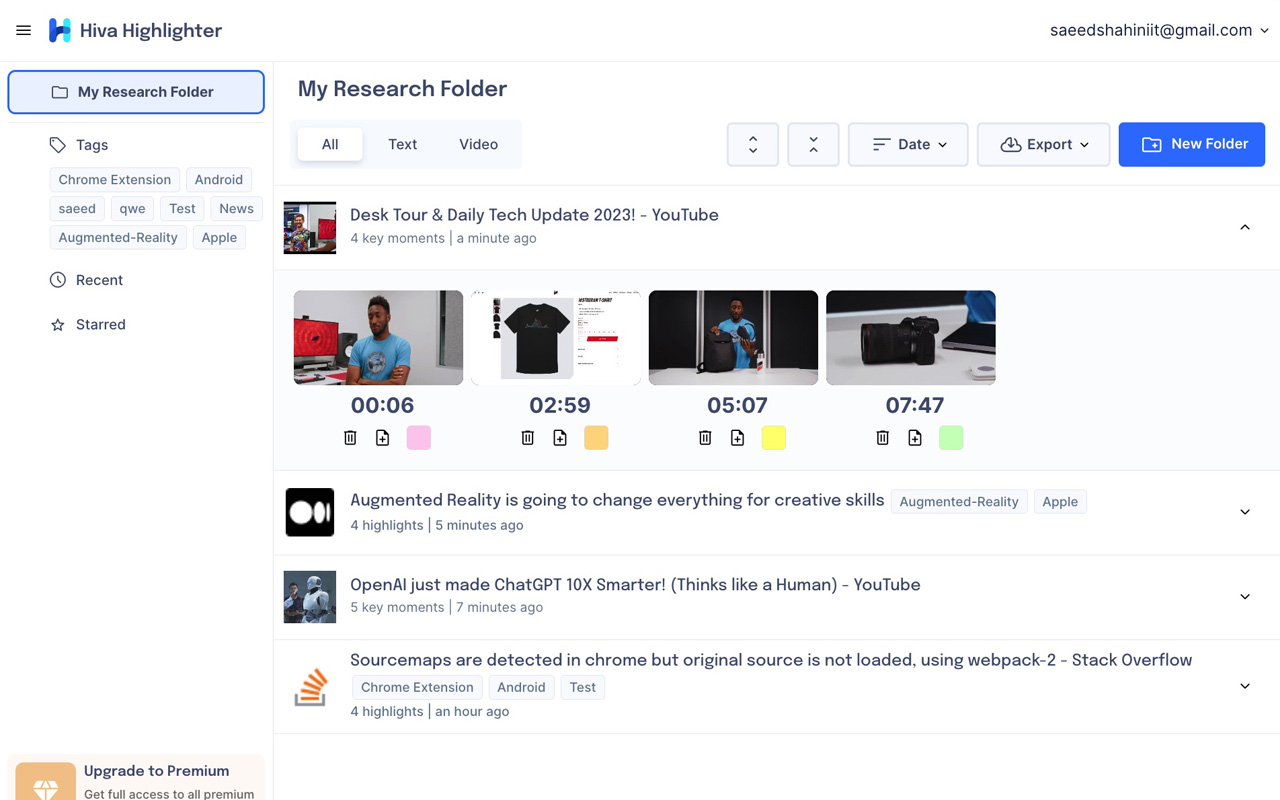Switch to the Text tab

402,144
